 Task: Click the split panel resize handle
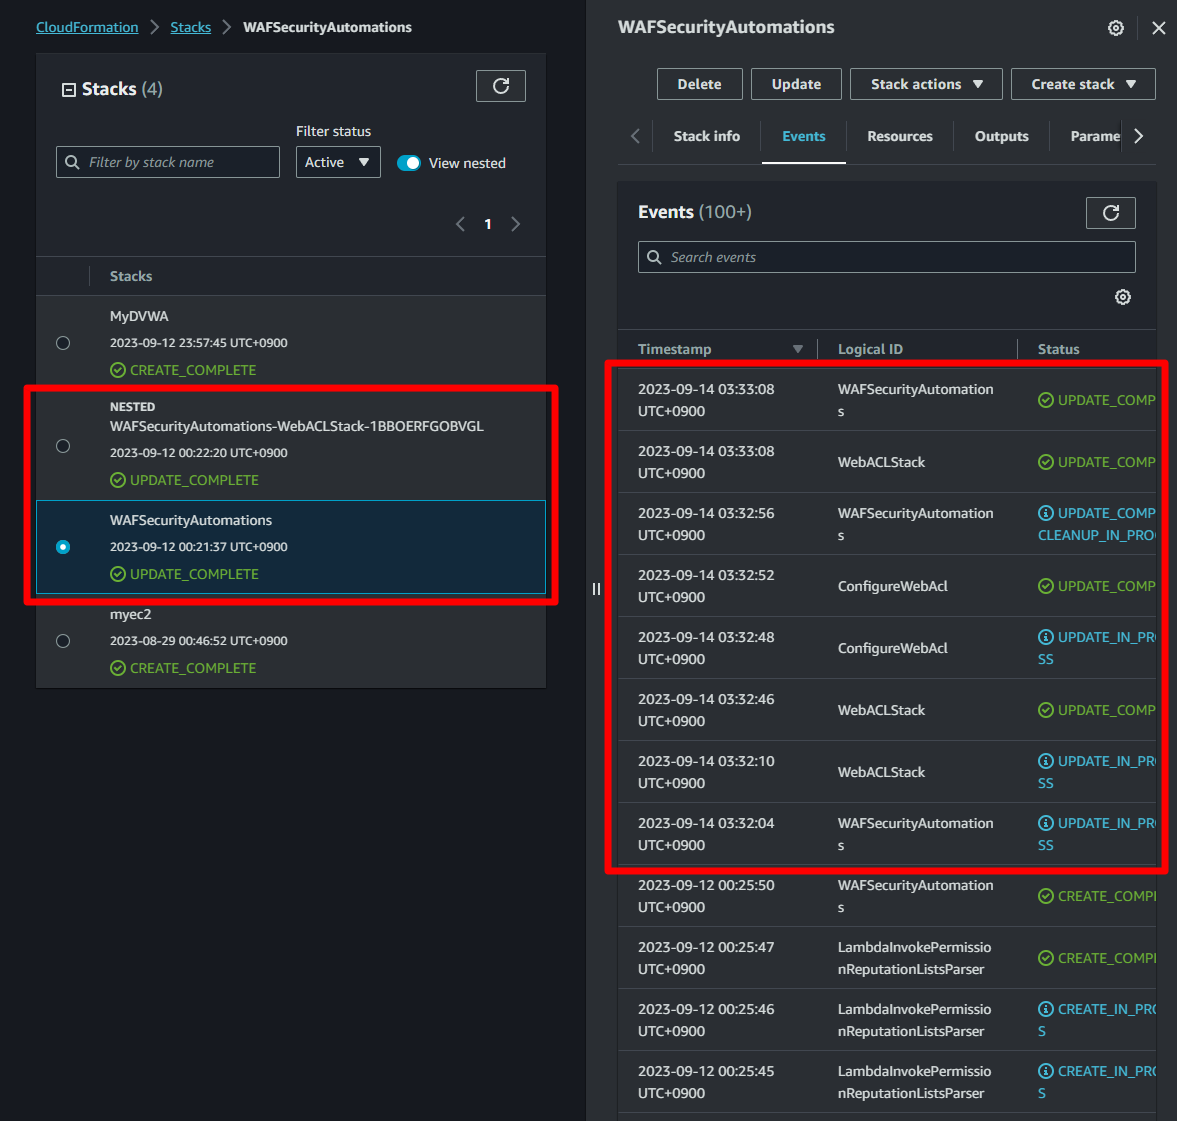[x=596, y=589]
